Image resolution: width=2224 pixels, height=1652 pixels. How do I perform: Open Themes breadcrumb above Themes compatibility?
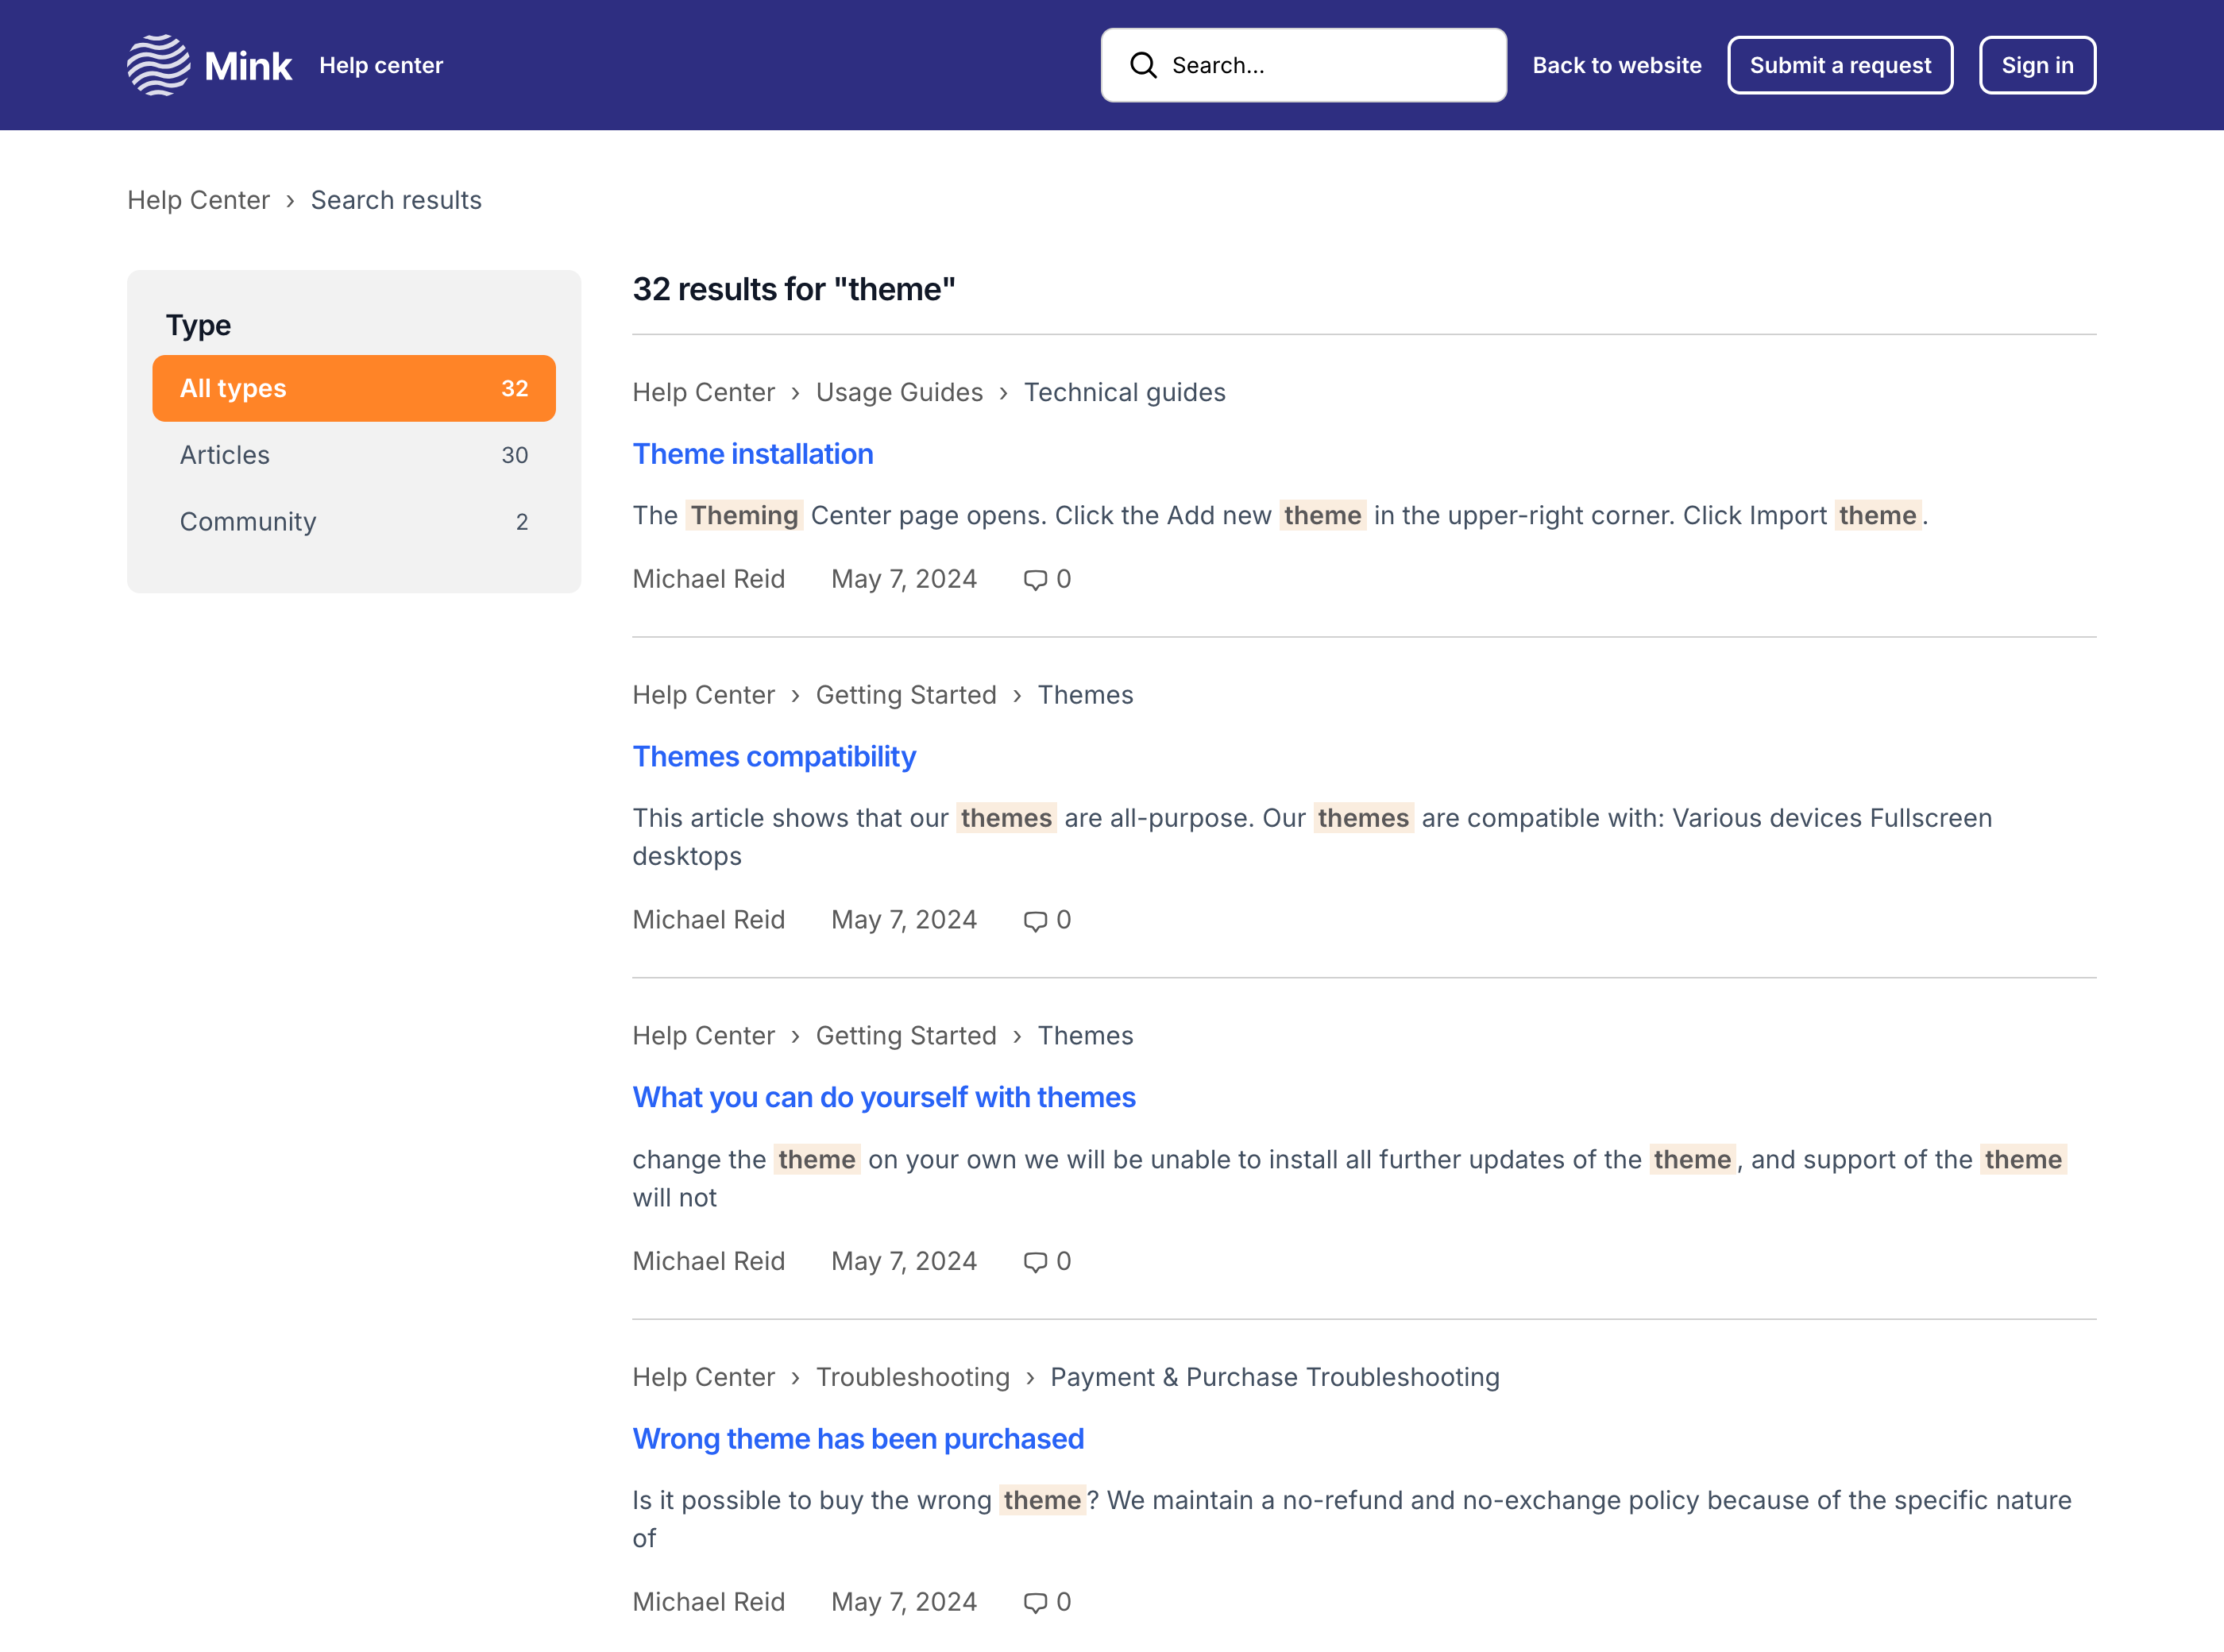point(1085,695)
